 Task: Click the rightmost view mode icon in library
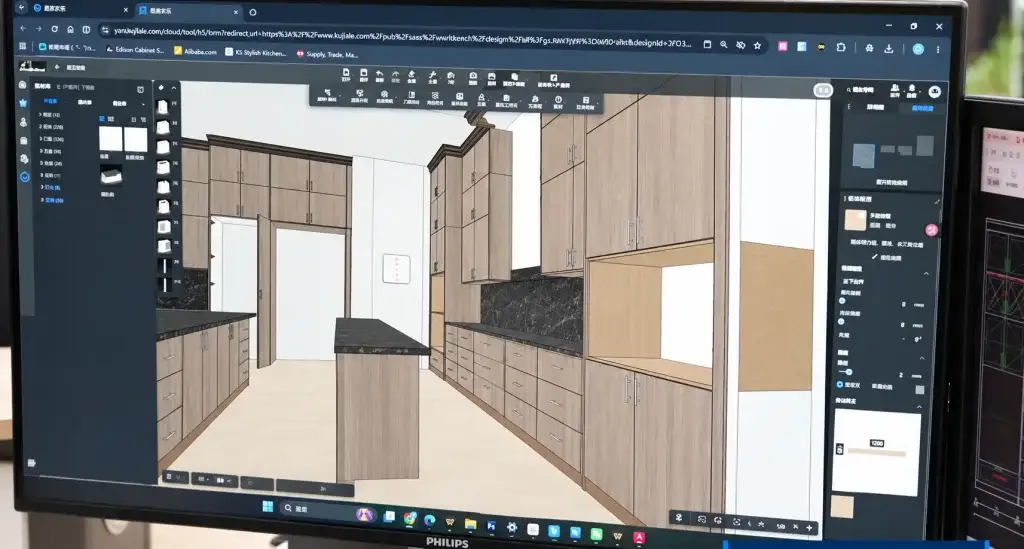(x=143, y=119)
